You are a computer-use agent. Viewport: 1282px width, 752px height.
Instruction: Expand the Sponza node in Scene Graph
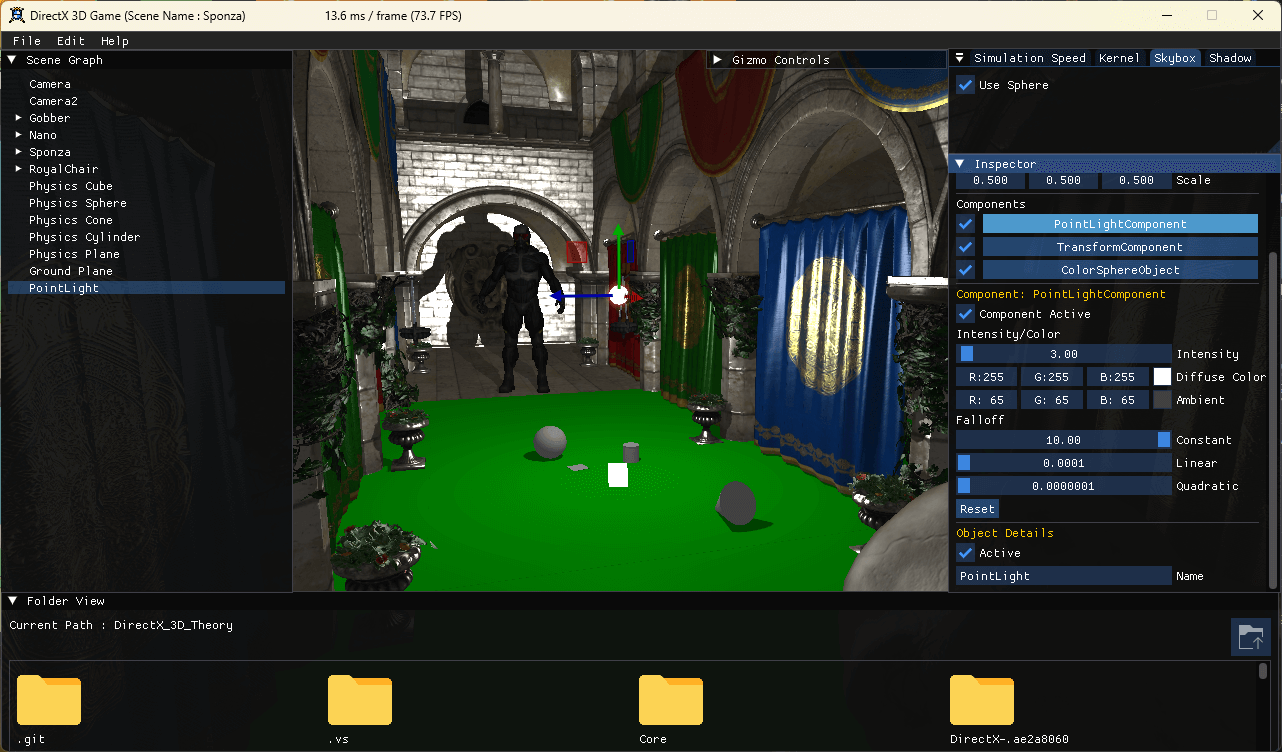click(18, 152)
